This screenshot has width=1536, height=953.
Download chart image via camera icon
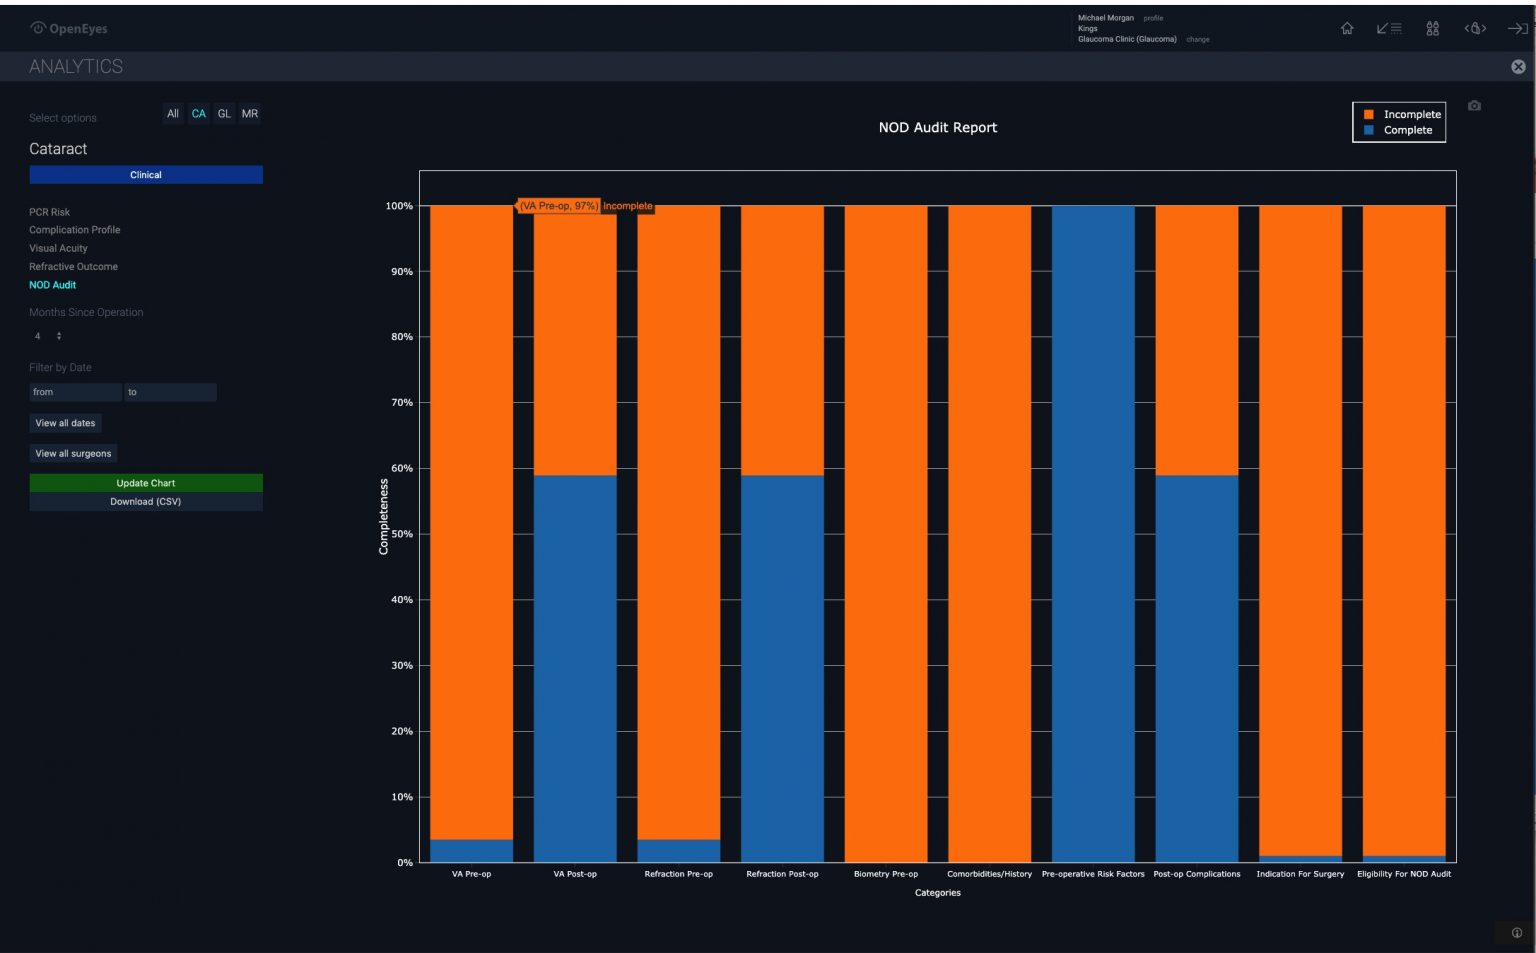click(1474, 106)
